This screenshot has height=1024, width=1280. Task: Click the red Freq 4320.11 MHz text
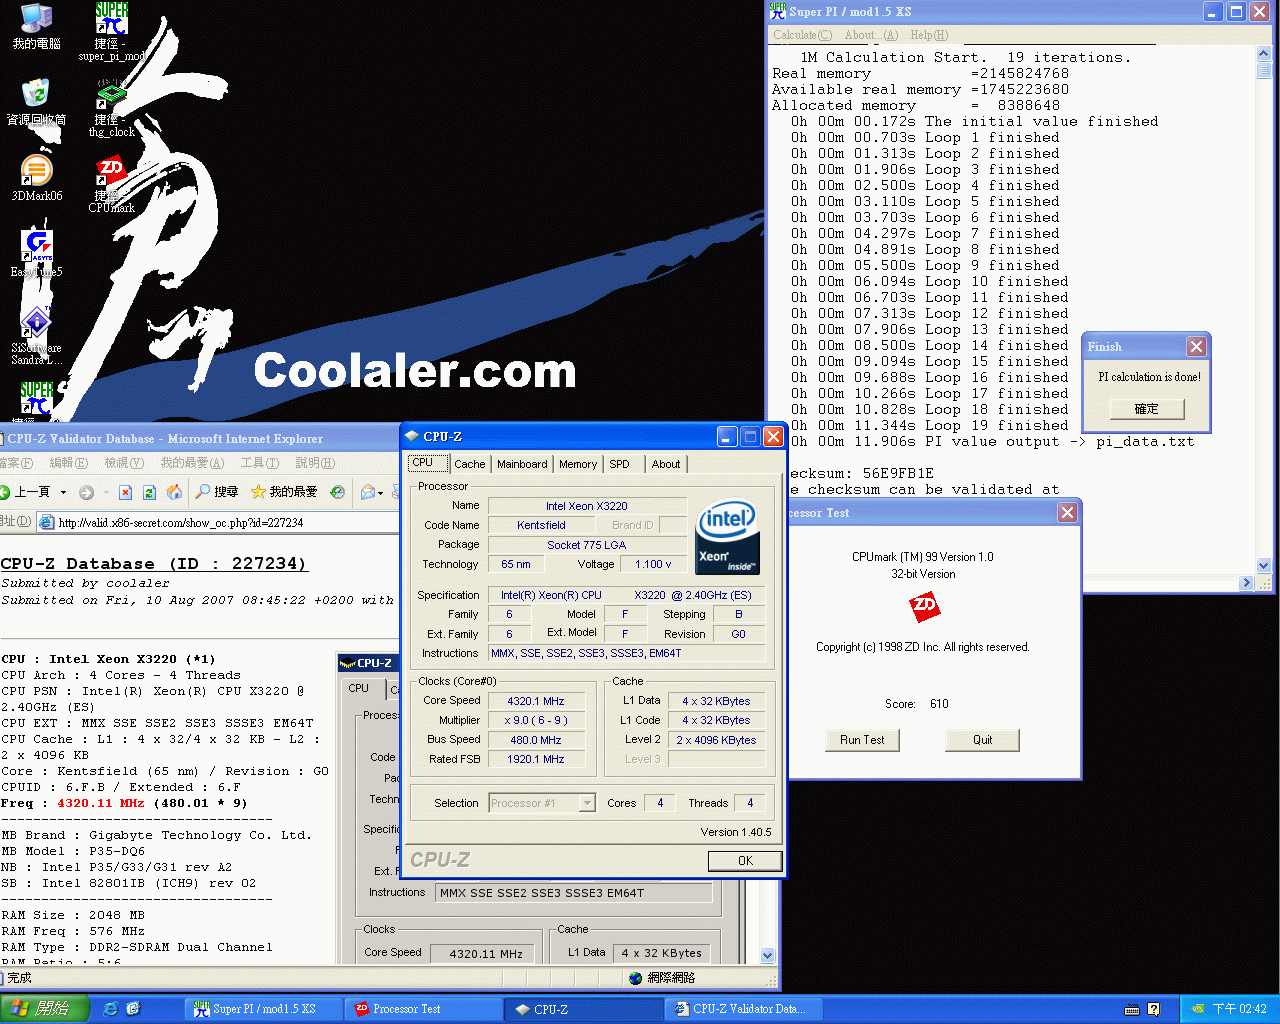point(101,803)
